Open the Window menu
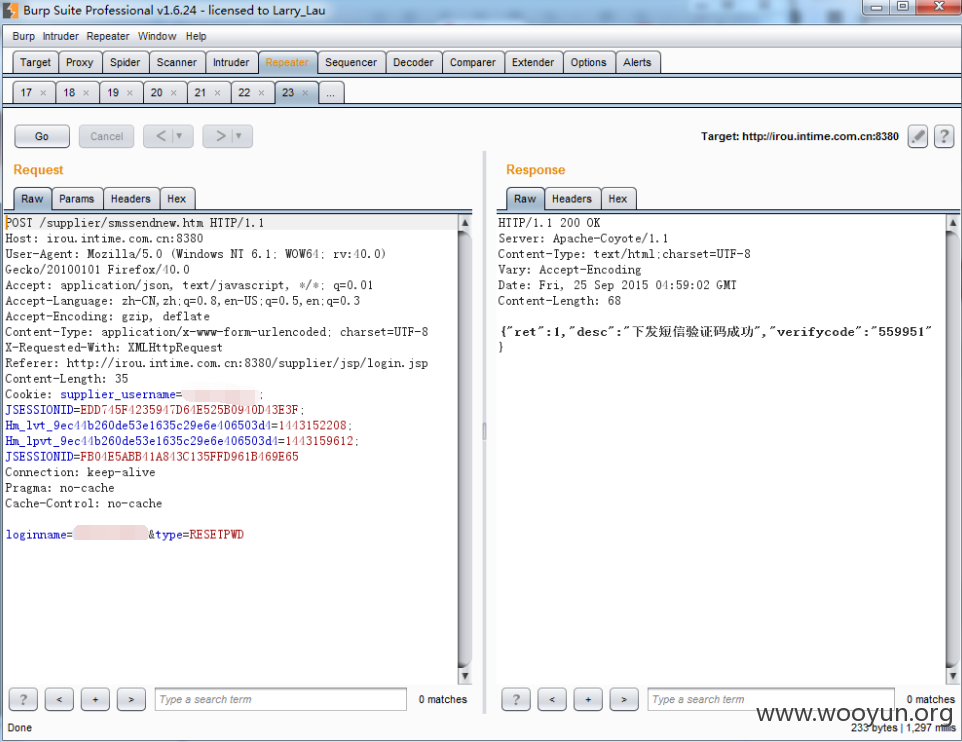Viewport: 962px width, 742px height. (157, 36)
